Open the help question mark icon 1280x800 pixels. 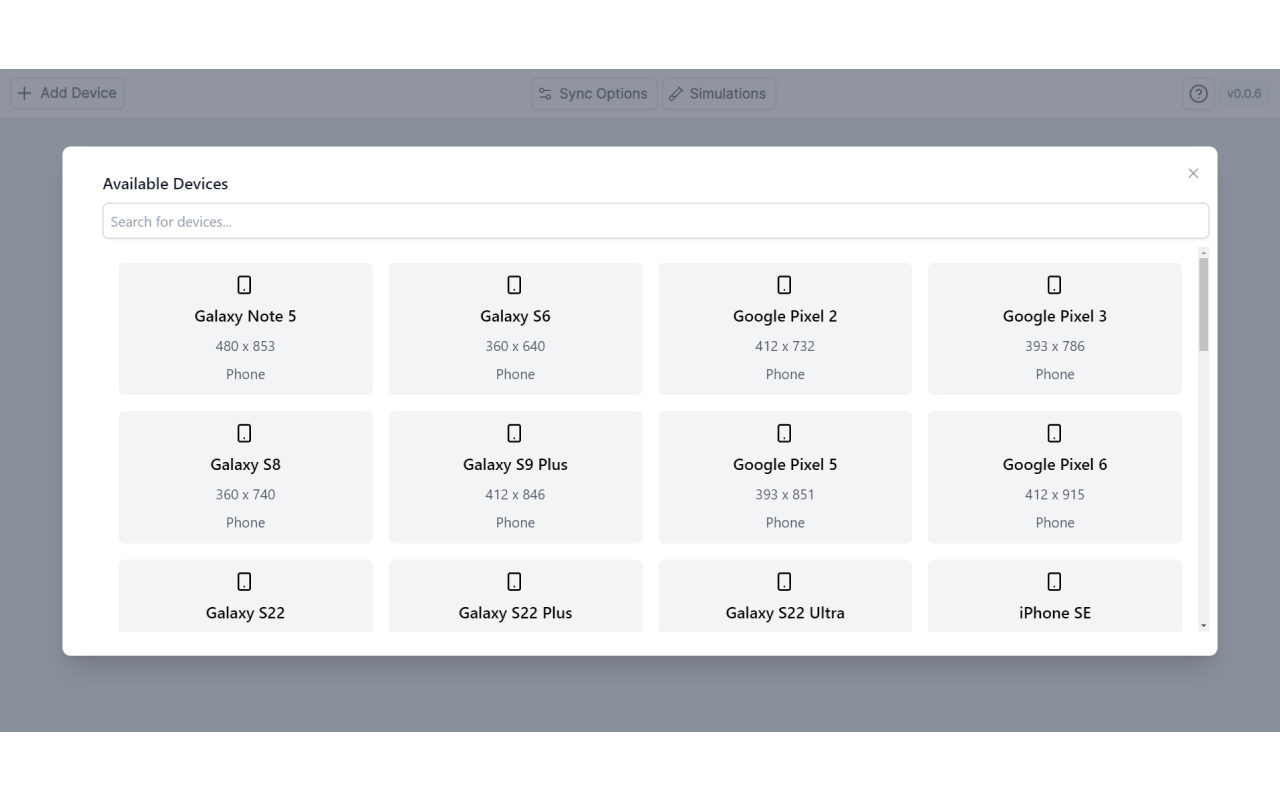click(1198, 93)
